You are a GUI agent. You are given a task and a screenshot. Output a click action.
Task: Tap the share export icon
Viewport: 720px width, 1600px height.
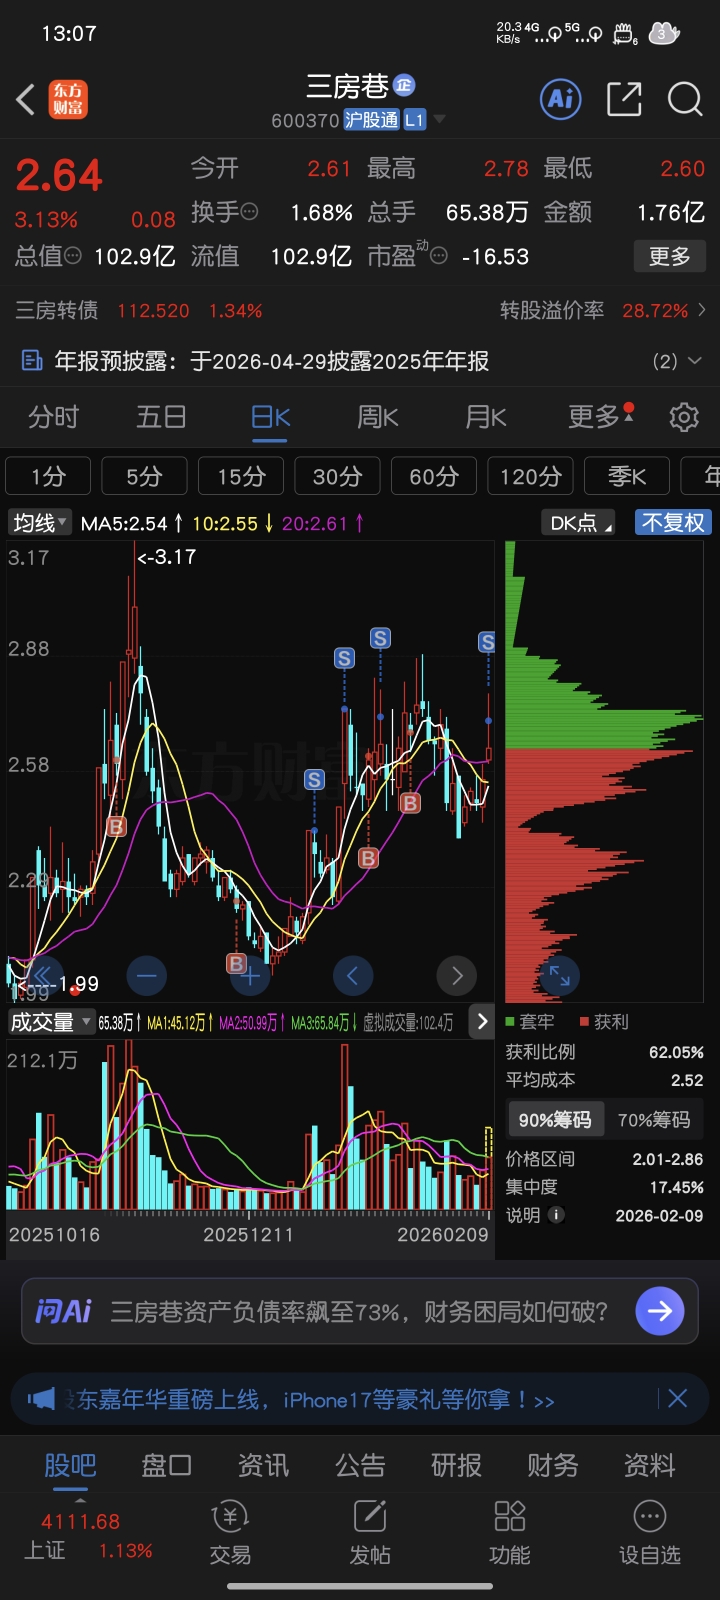pyautogui.click(x=624, y=99)
